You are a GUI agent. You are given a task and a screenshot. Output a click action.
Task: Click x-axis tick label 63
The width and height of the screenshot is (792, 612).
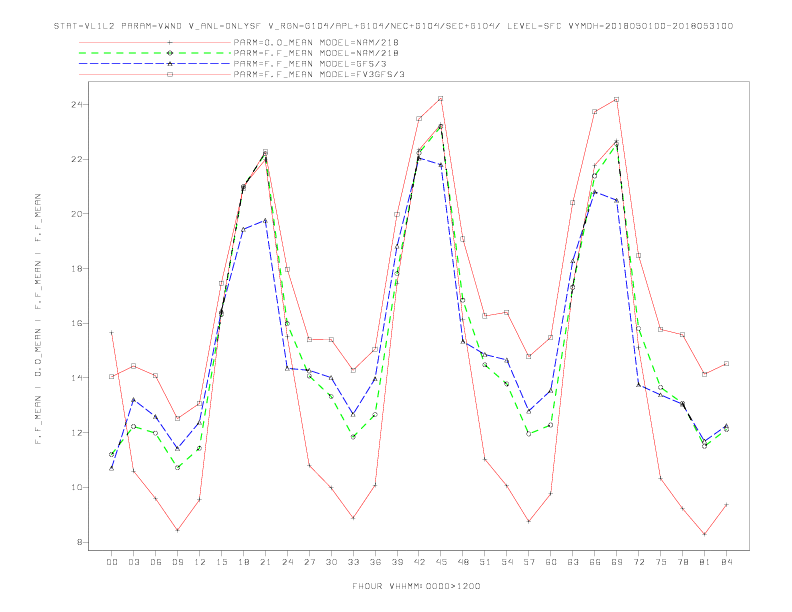coord(573,562)
